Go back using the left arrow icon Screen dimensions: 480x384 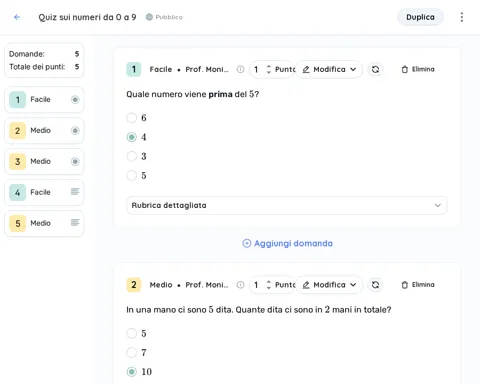(x=17, y=17)
